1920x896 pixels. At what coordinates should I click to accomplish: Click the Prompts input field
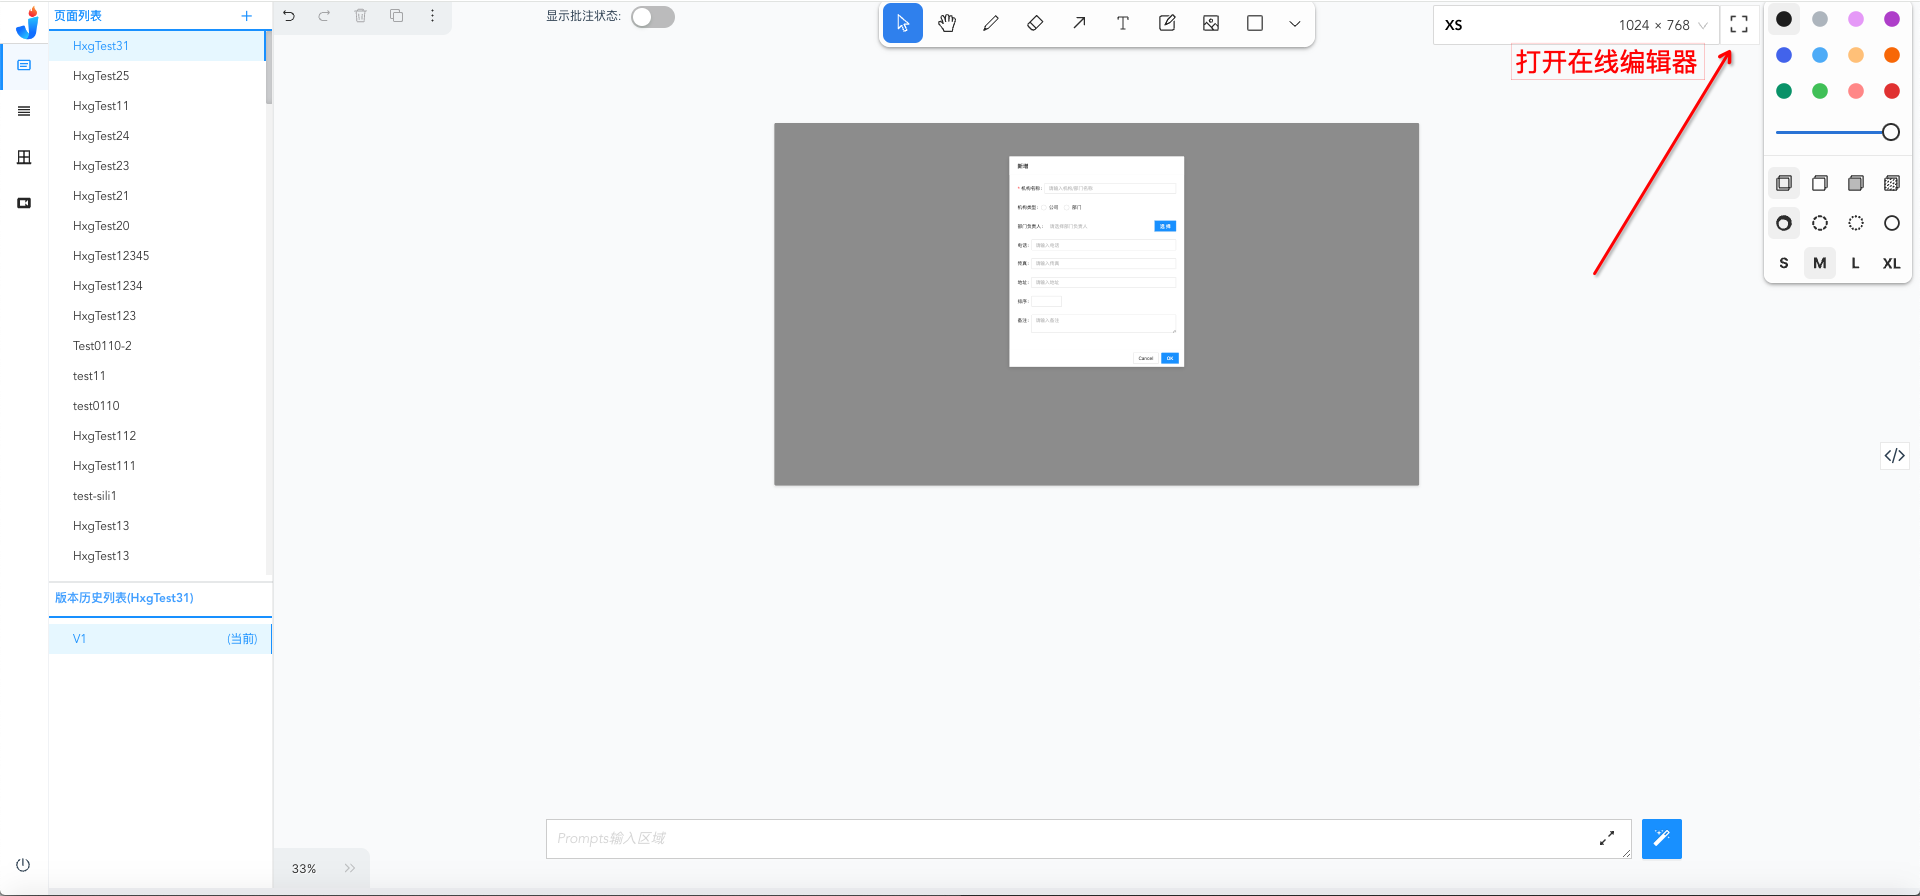1070,839
